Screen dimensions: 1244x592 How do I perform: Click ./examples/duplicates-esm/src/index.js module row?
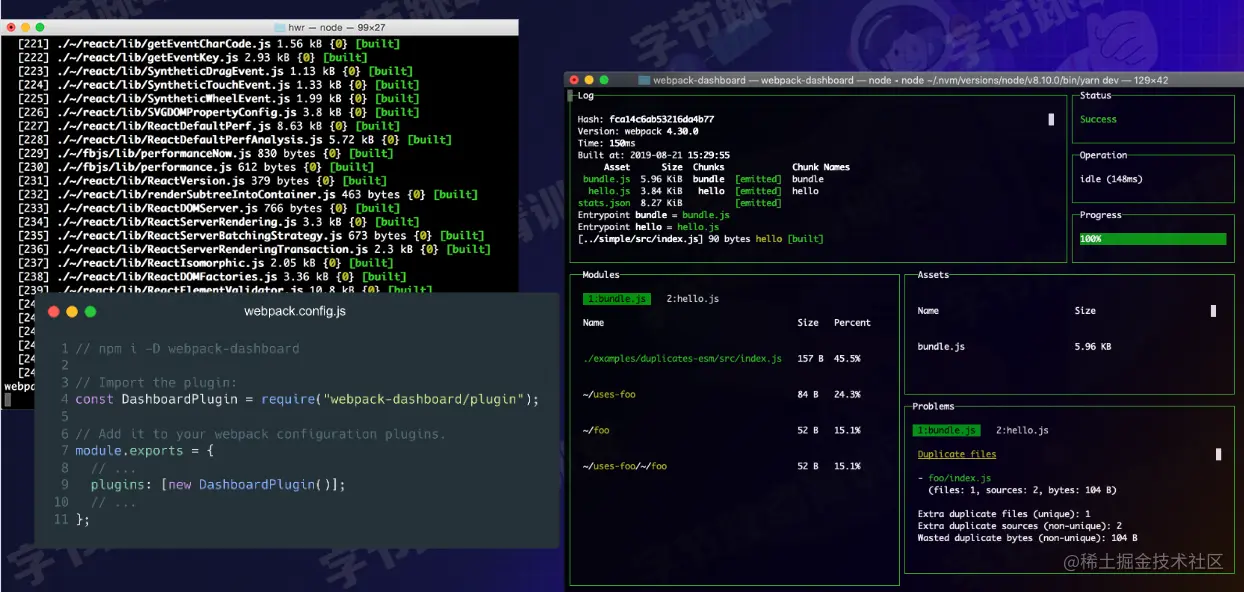tap(722, 358)
